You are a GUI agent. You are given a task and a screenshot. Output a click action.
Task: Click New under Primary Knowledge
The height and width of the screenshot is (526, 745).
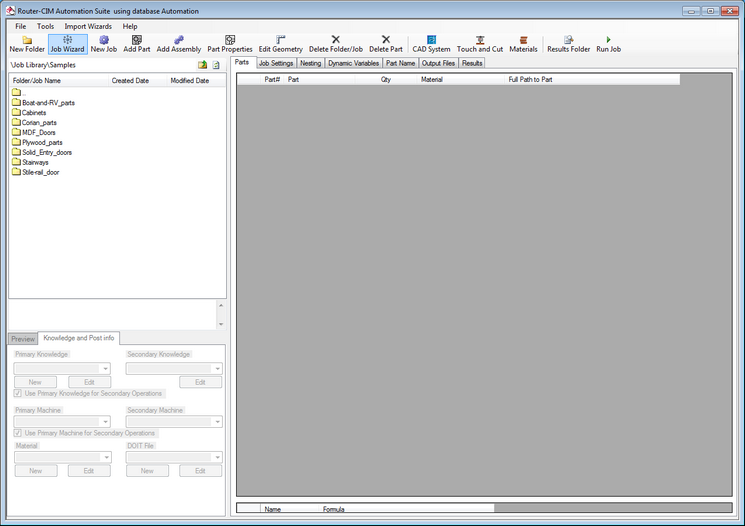pyautogui.click(x=35, y=382)
